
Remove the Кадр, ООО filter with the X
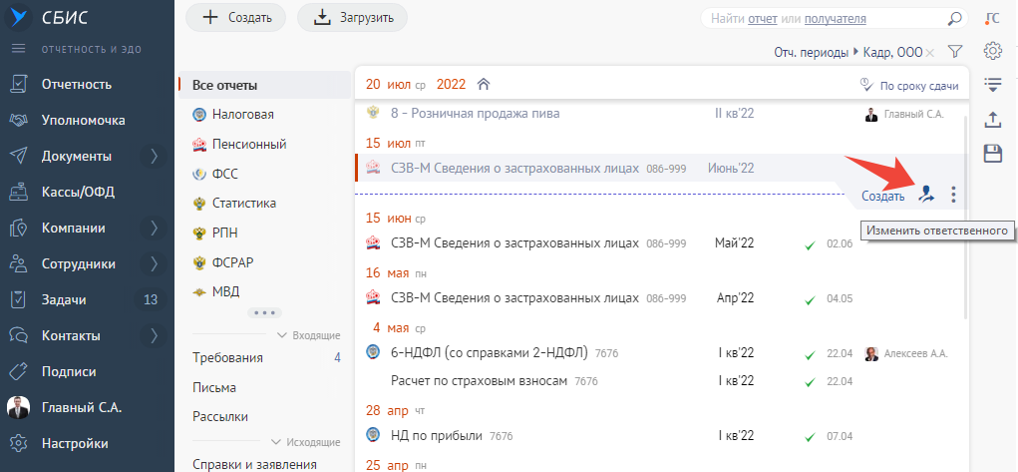(x=930, y=52)
